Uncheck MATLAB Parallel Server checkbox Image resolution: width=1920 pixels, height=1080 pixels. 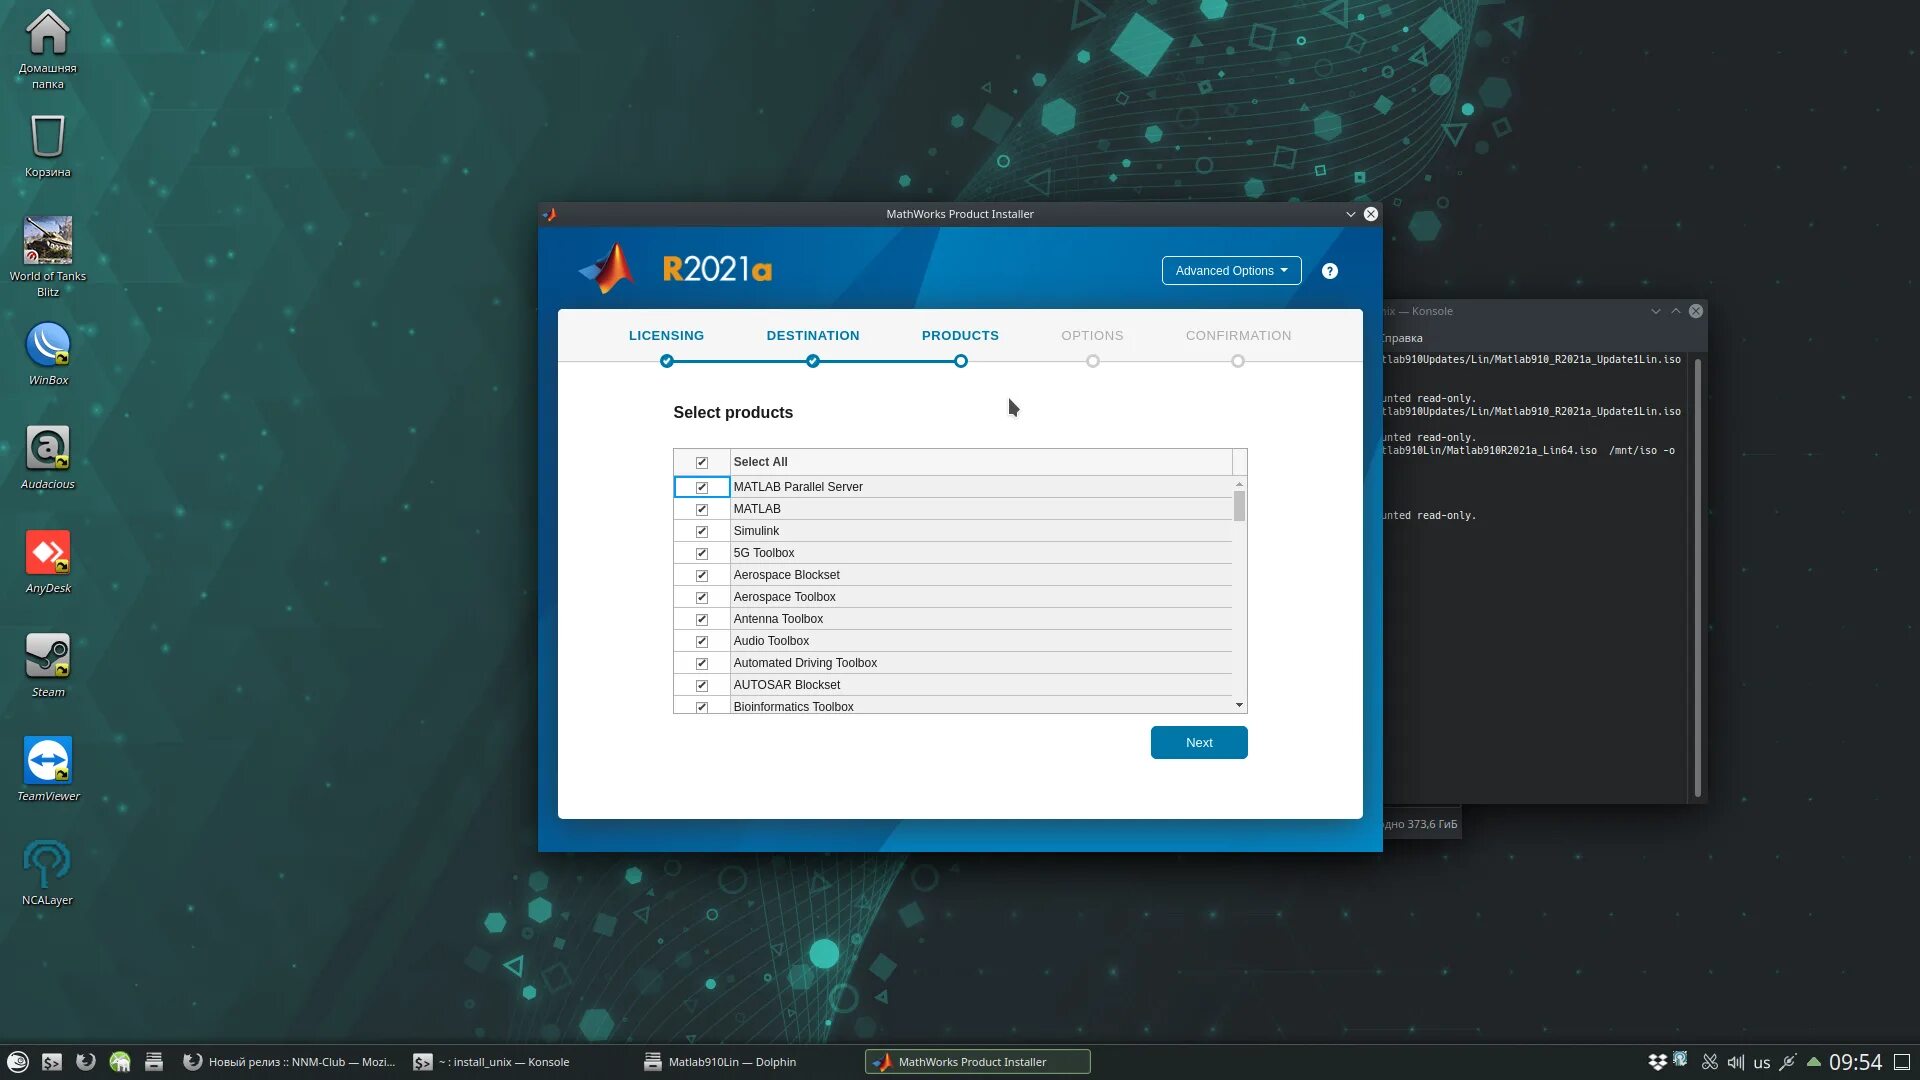click(x=702, y=487)
